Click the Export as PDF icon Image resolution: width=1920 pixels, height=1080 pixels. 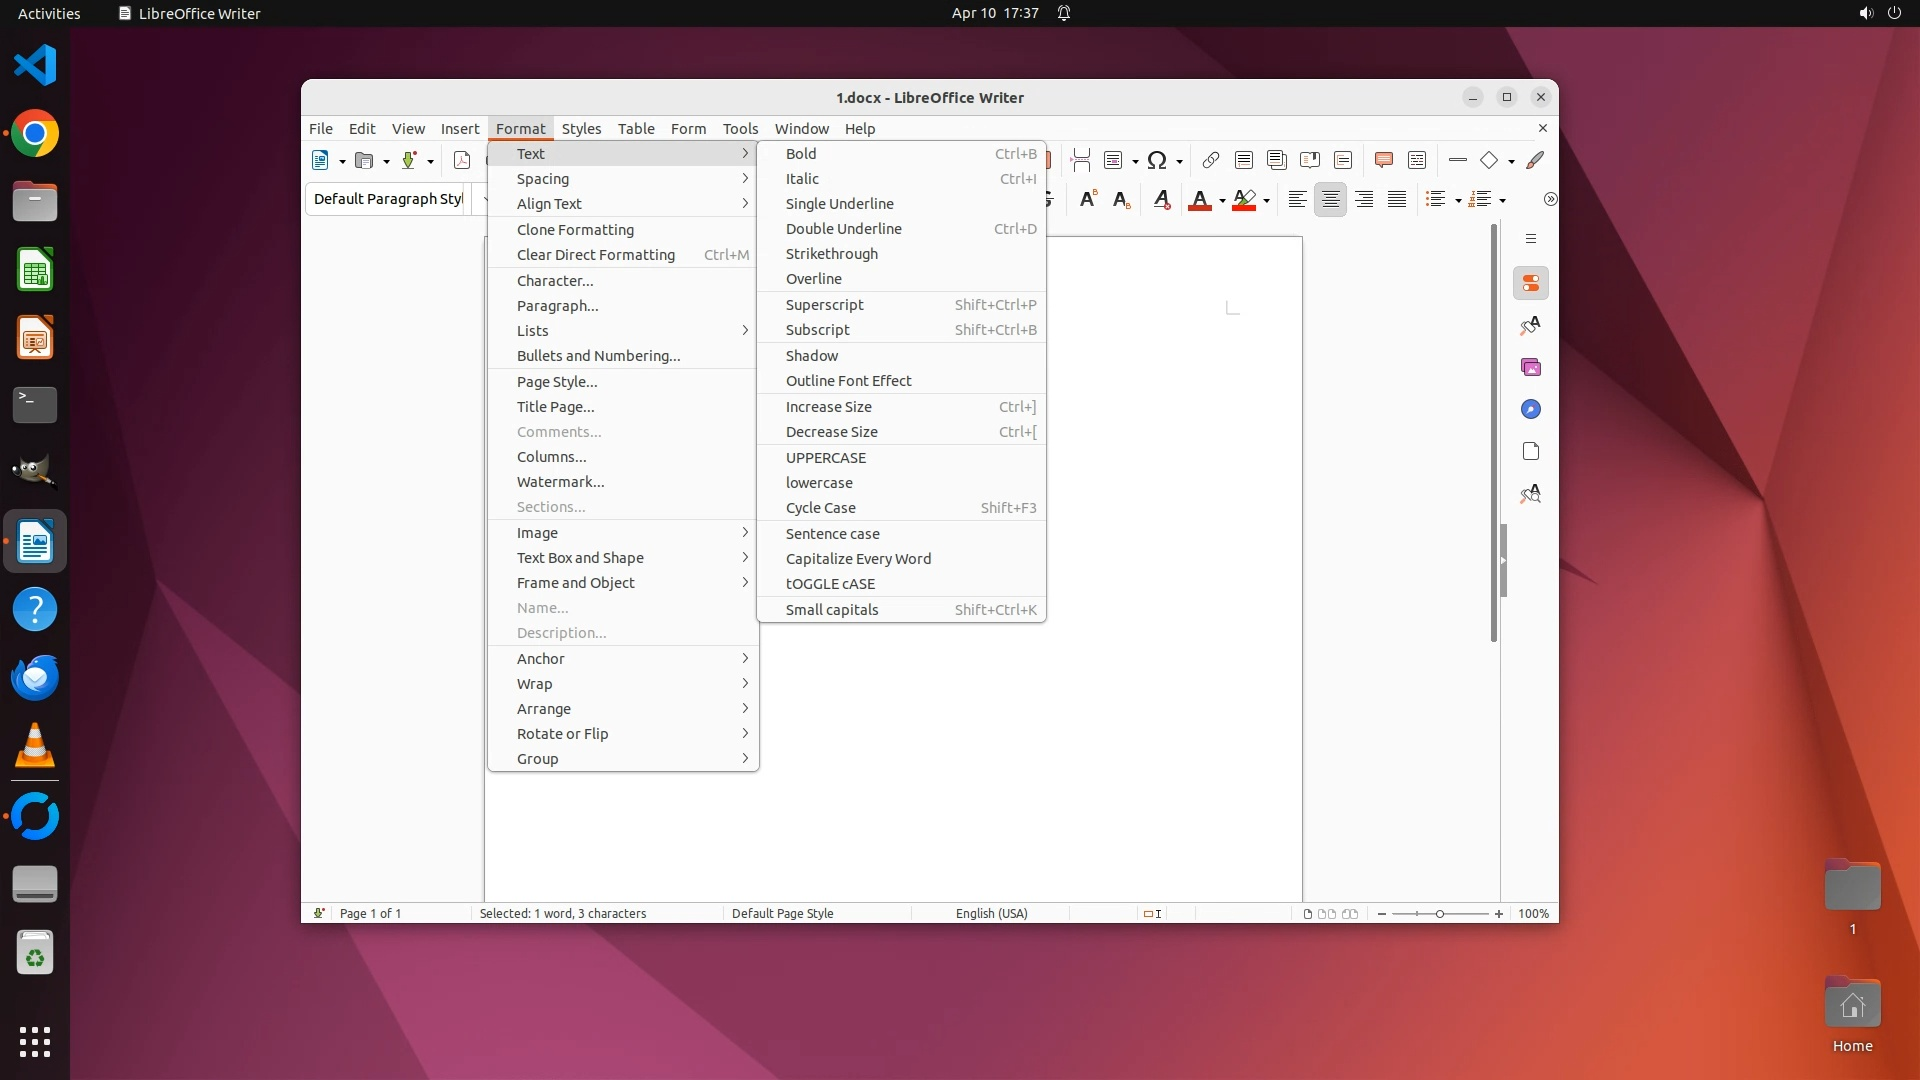[462, 160]
